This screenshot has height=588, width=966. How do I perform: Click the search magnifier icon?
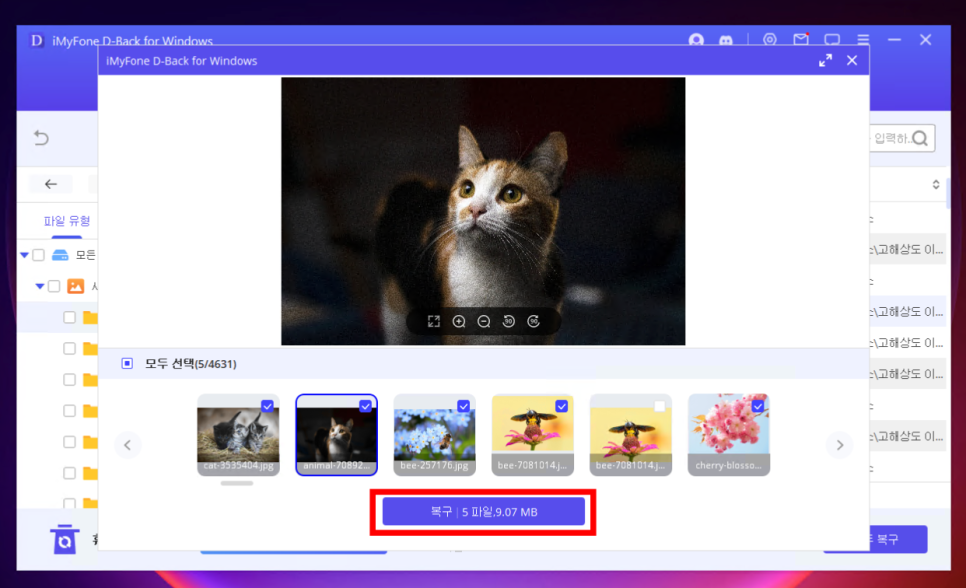[x=920, y=138]
